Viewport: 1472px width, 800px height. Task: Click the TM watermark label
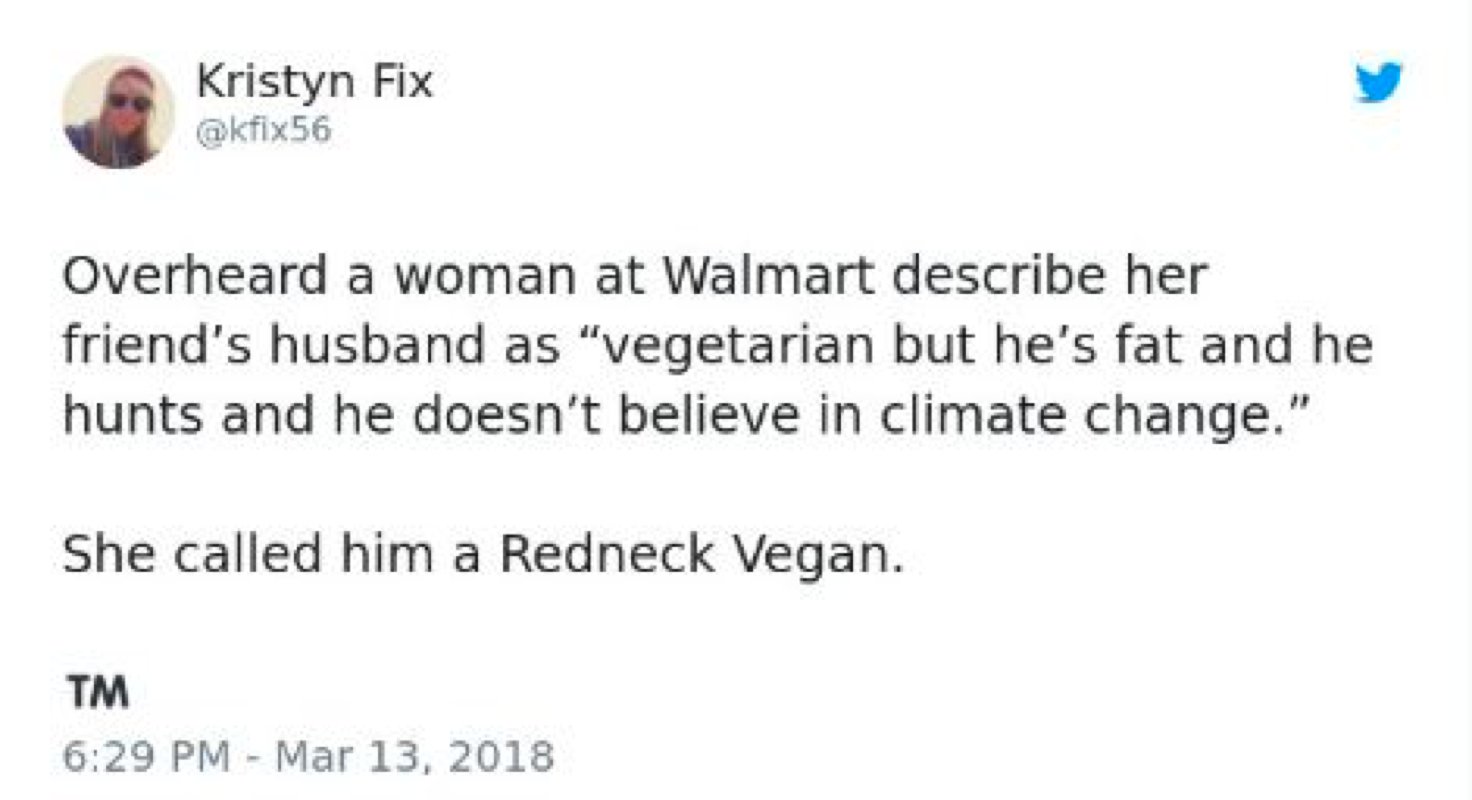tap(98, 693)
